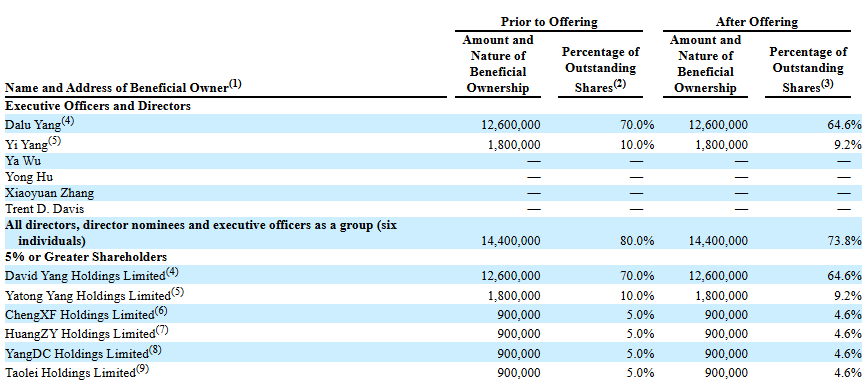This screenshot has height=389, width=867.
Task: Click the 14,400,000 prior to offering value
Action: click(514, 241)
